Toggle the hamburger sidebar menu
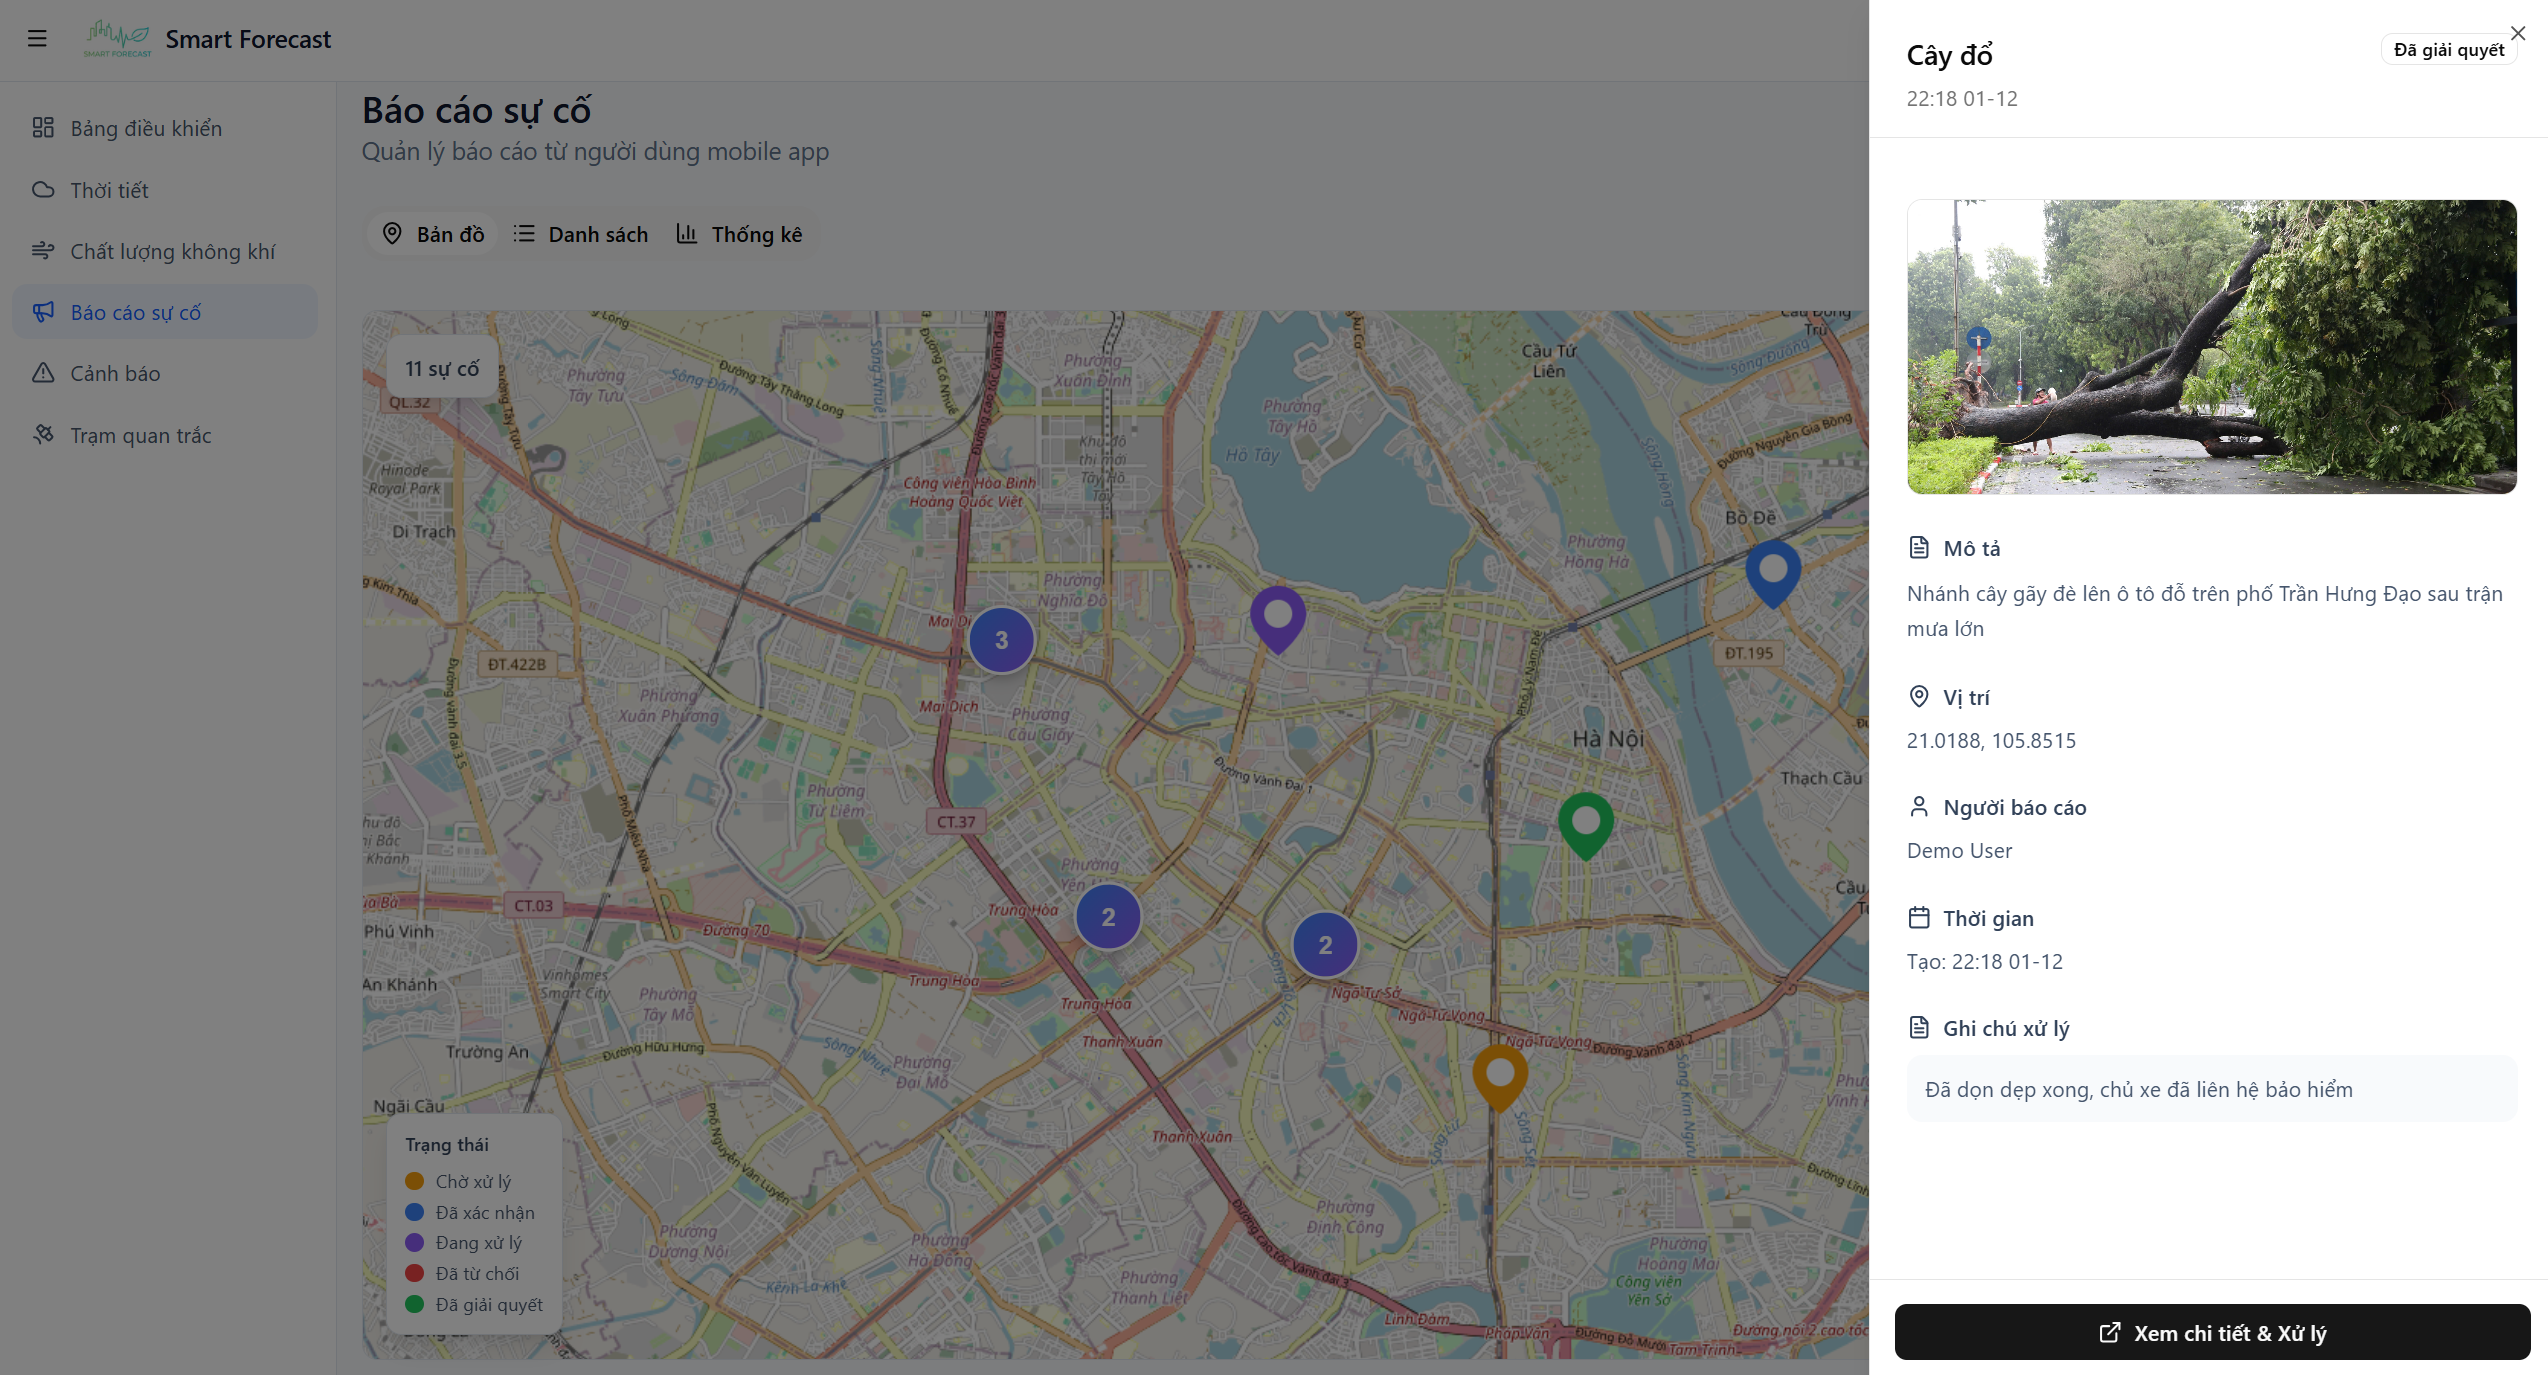 click(x=37, y=37)
